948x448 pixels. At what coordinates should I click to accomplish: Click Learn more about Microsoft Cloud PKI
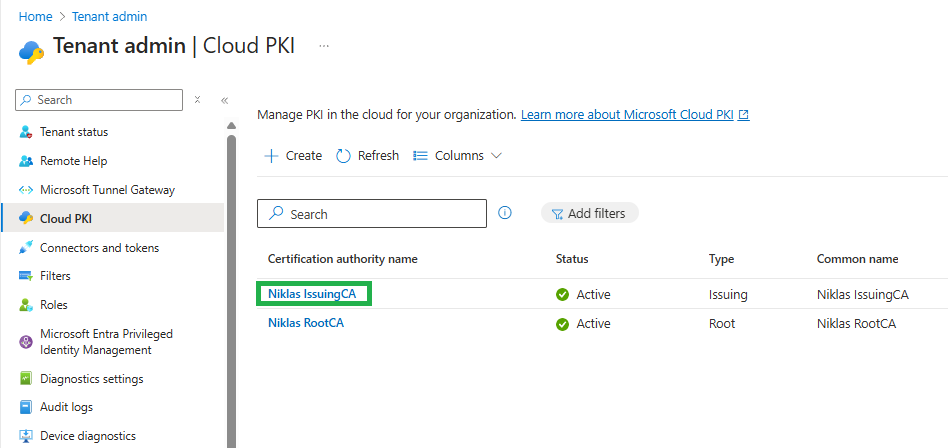(628, 115)
